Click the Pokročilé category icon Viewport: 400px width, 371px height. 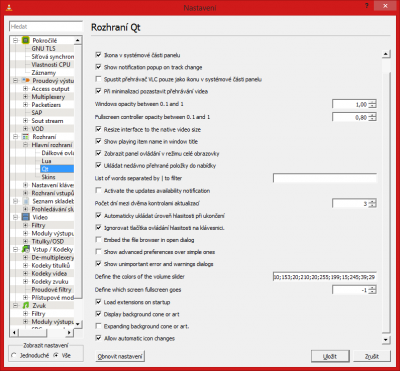(26, 40)
